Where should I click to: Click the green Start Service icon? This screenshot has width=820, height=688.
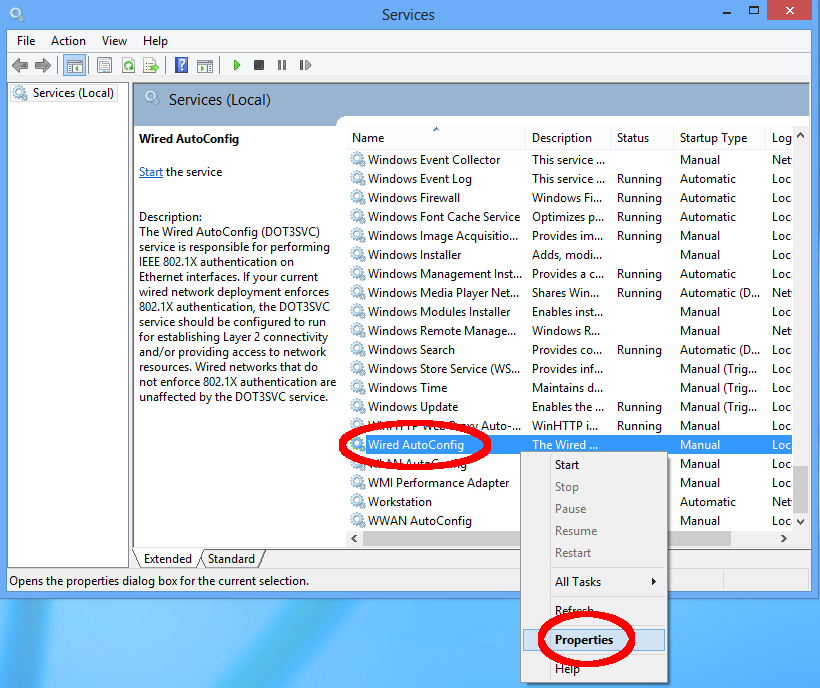(x=237, y=65)
